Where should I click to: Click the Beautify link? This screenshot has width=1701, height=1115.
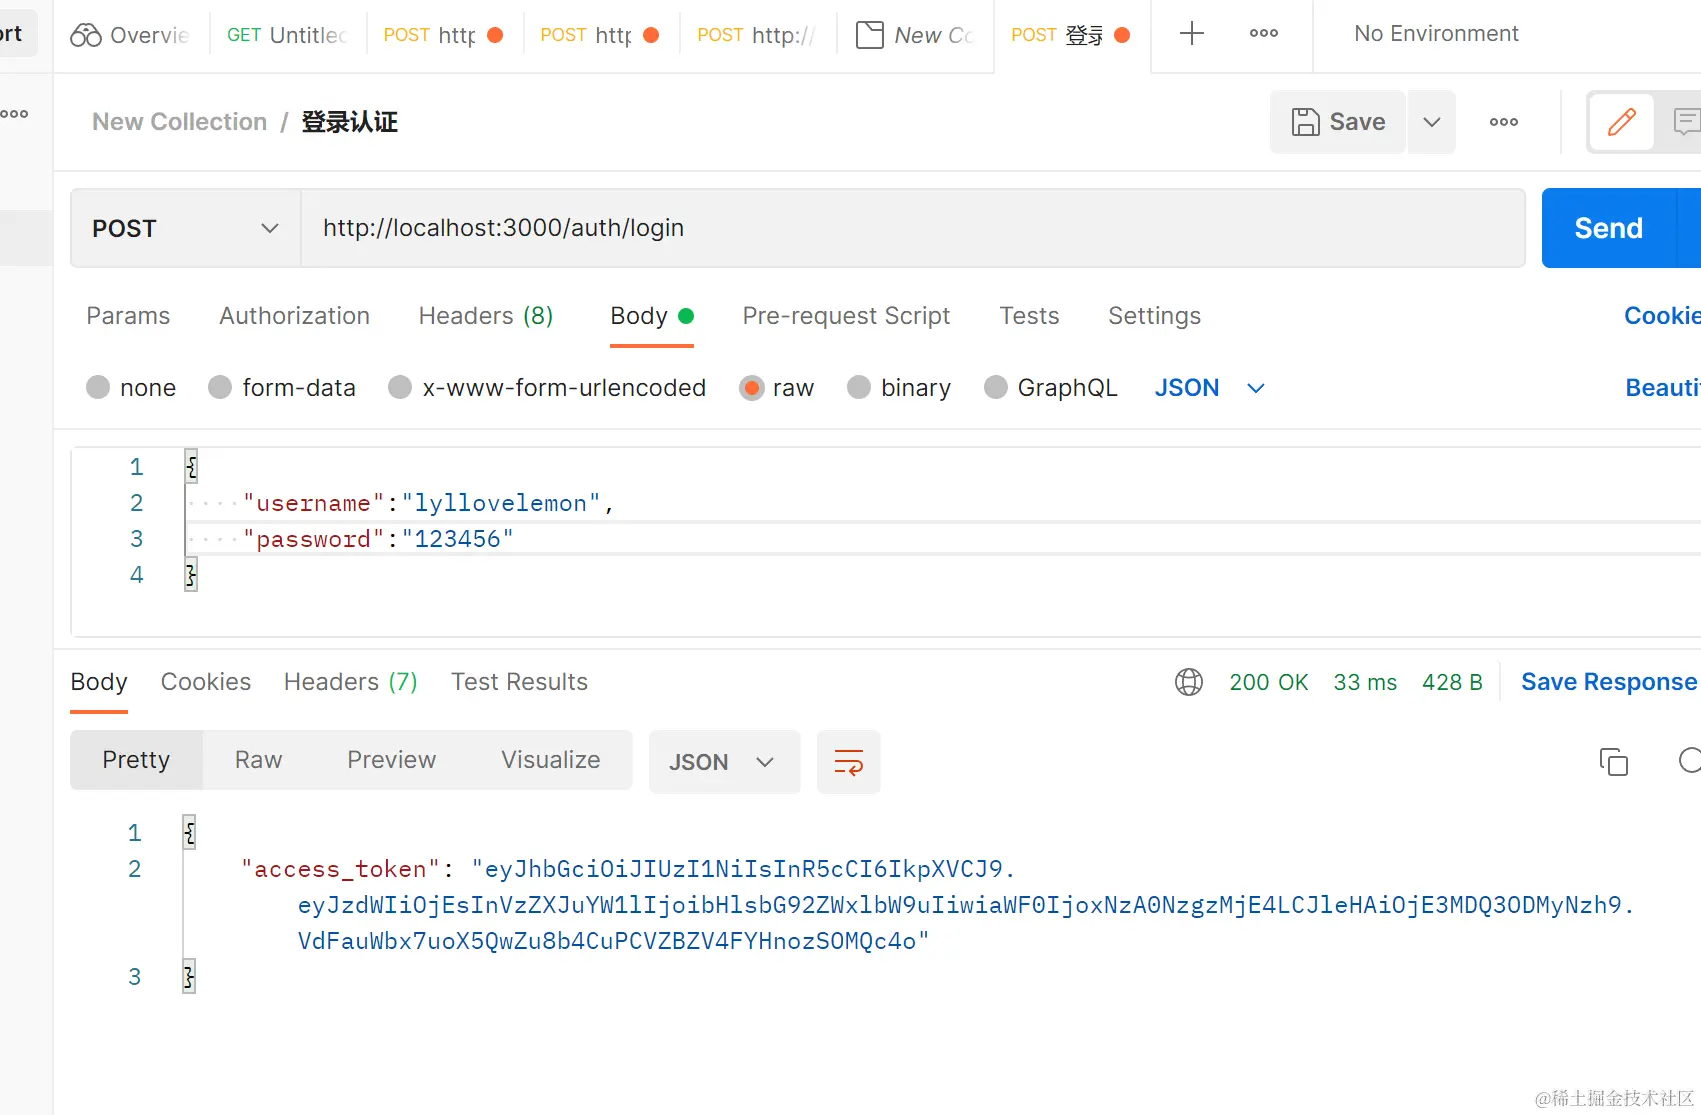pyautogui.click(x=1663, y=388)
